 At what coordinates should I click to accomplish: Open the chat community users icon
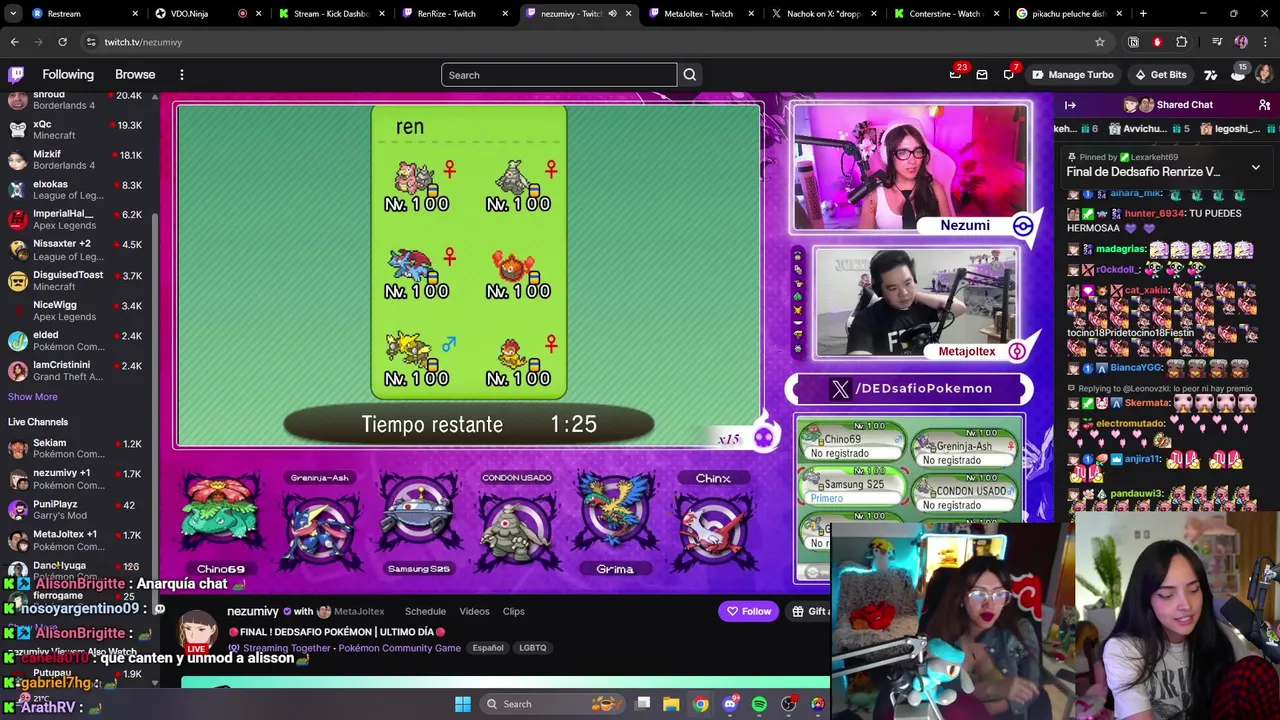1264,104
